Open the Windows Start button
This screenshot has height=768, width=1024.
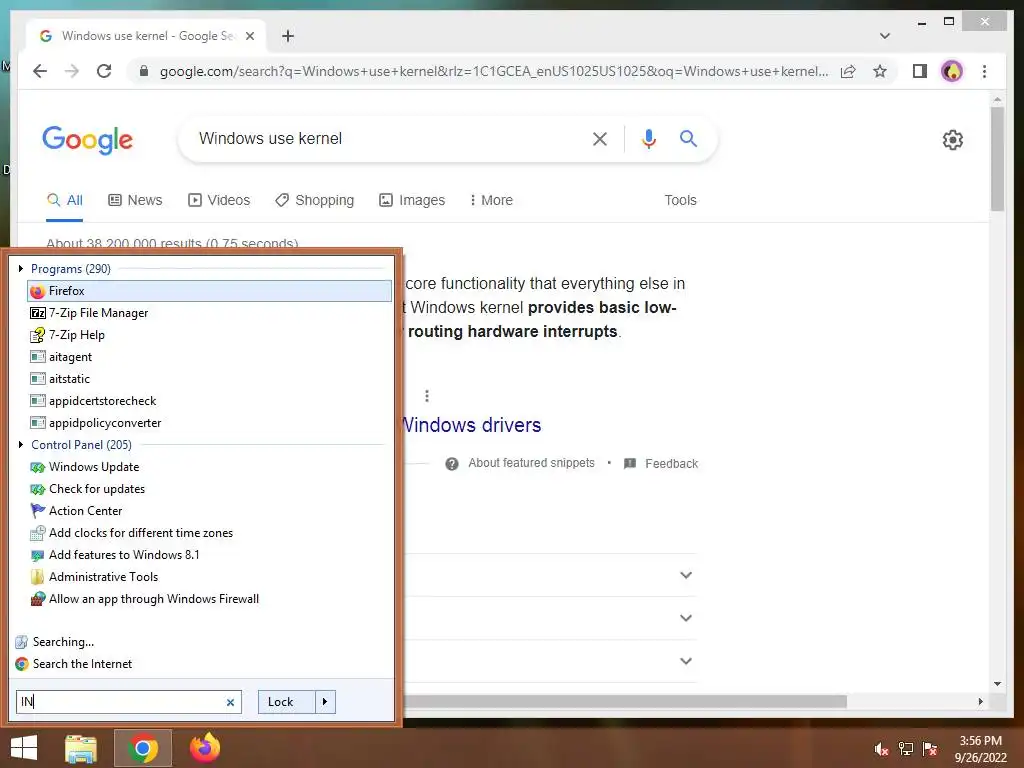24,748
